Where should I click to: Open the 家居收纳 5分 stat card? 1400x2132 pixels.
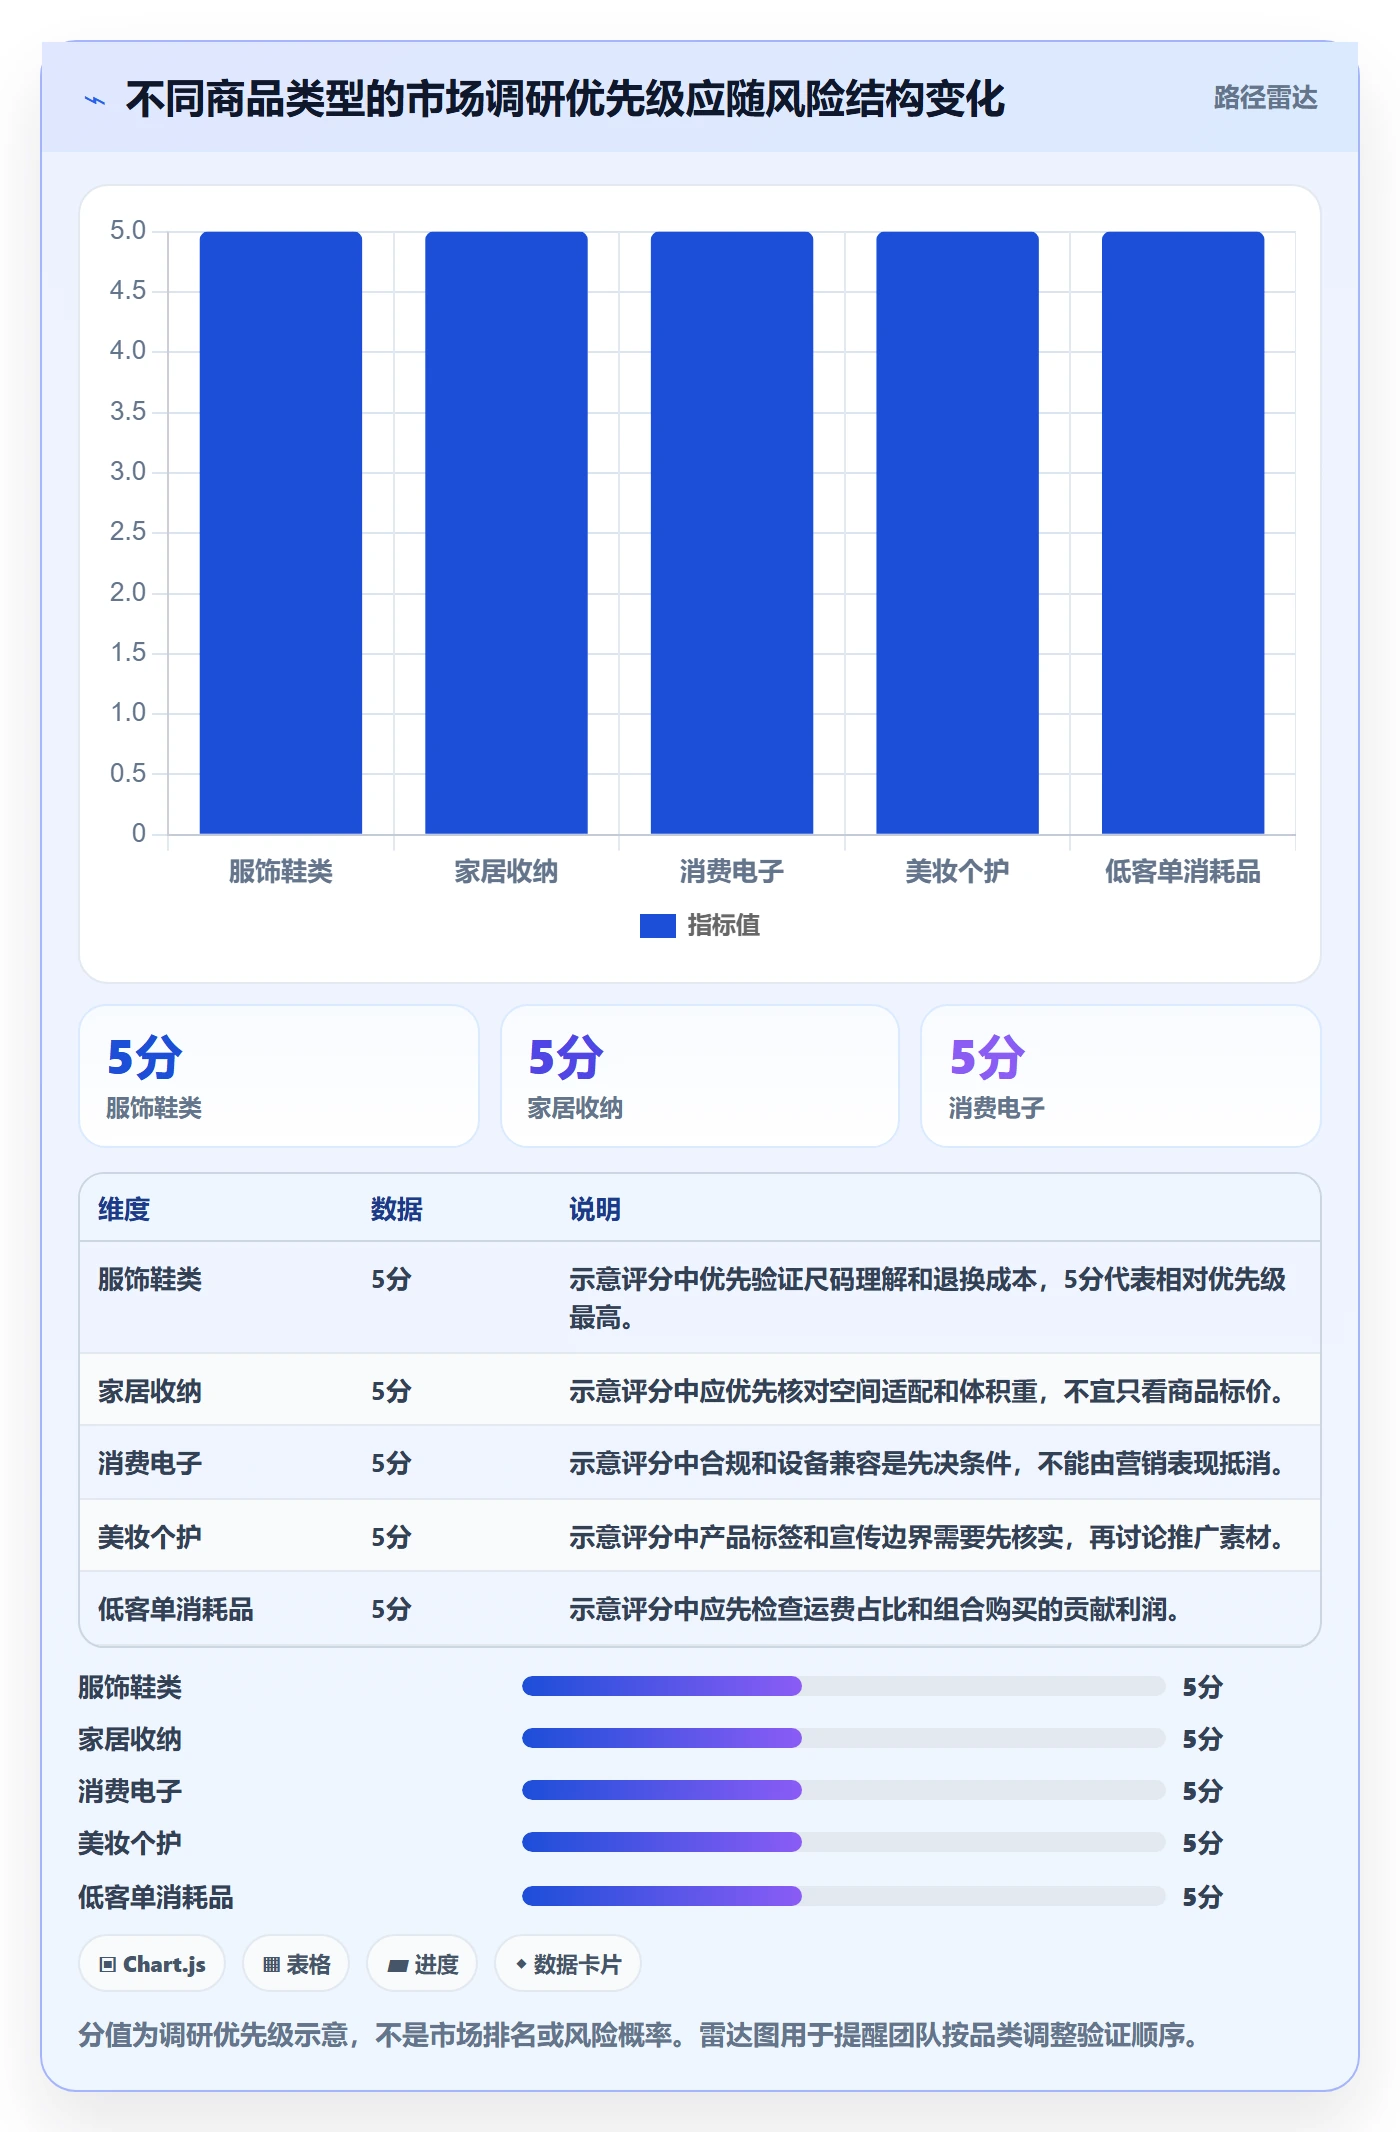click(700, 1076)
